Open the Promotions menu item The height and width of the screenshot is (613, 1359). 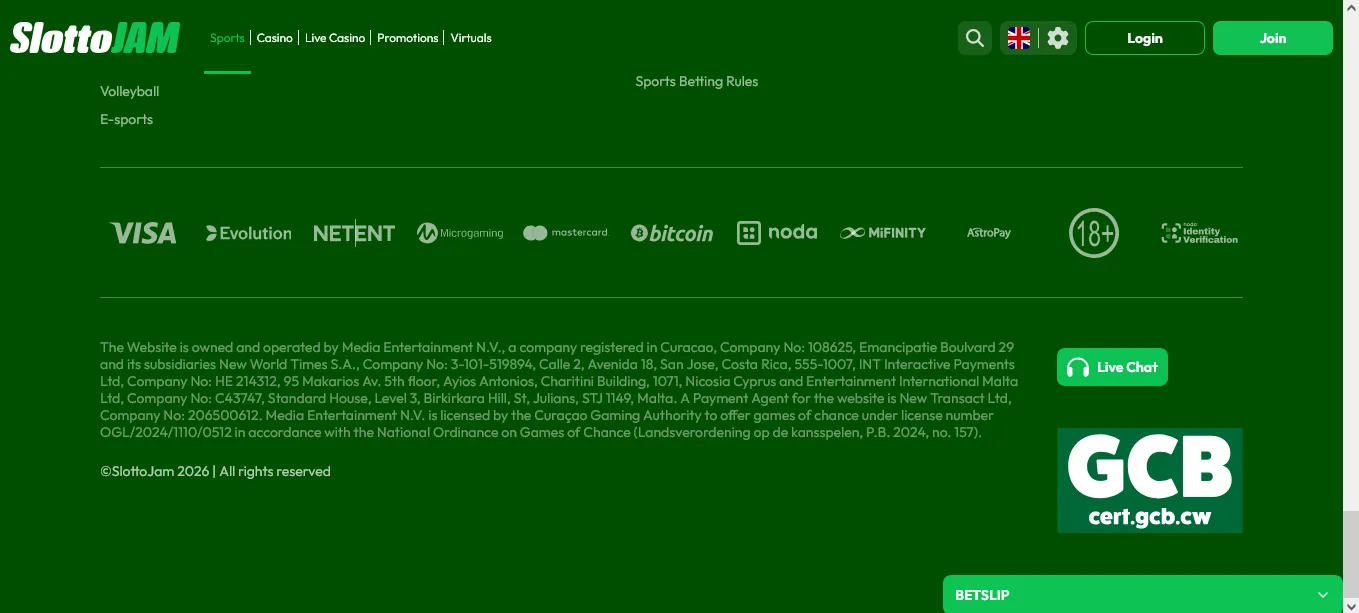[408, 38]
